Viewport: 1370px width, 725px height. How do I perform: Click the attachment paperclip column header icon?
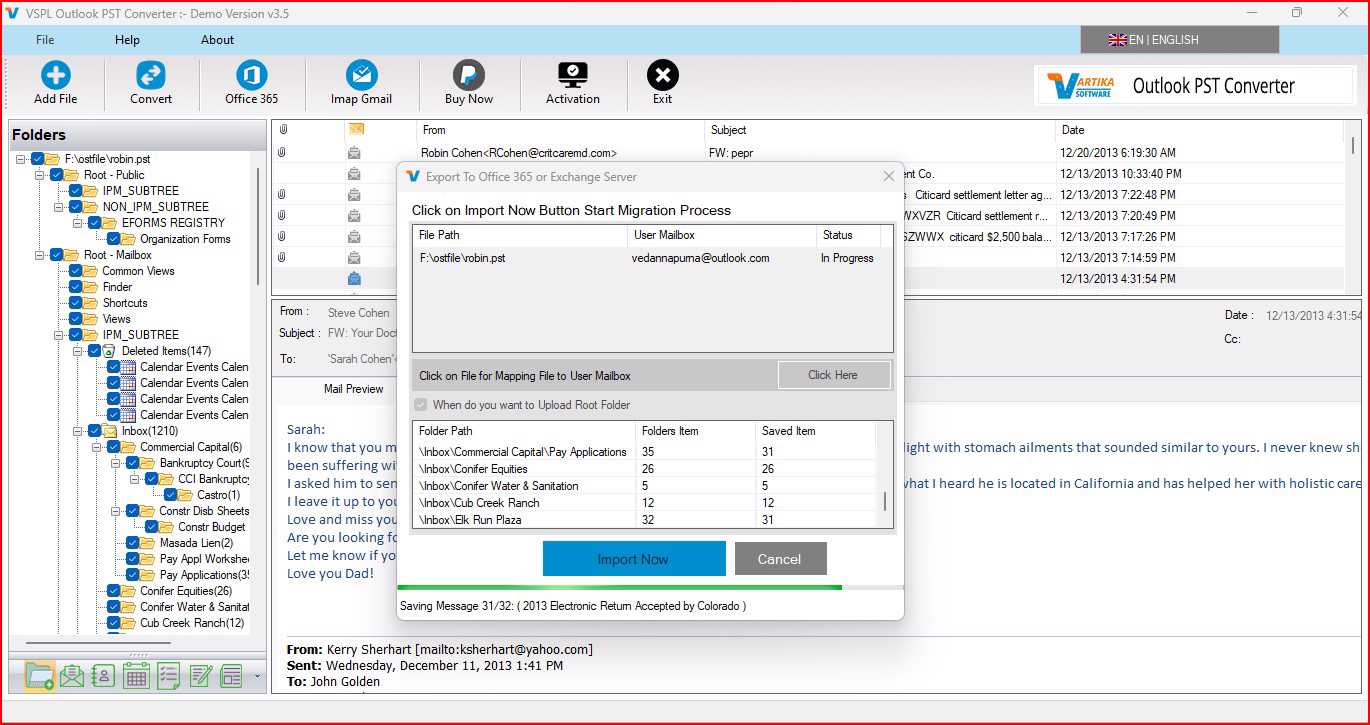(x=283, y=130)
